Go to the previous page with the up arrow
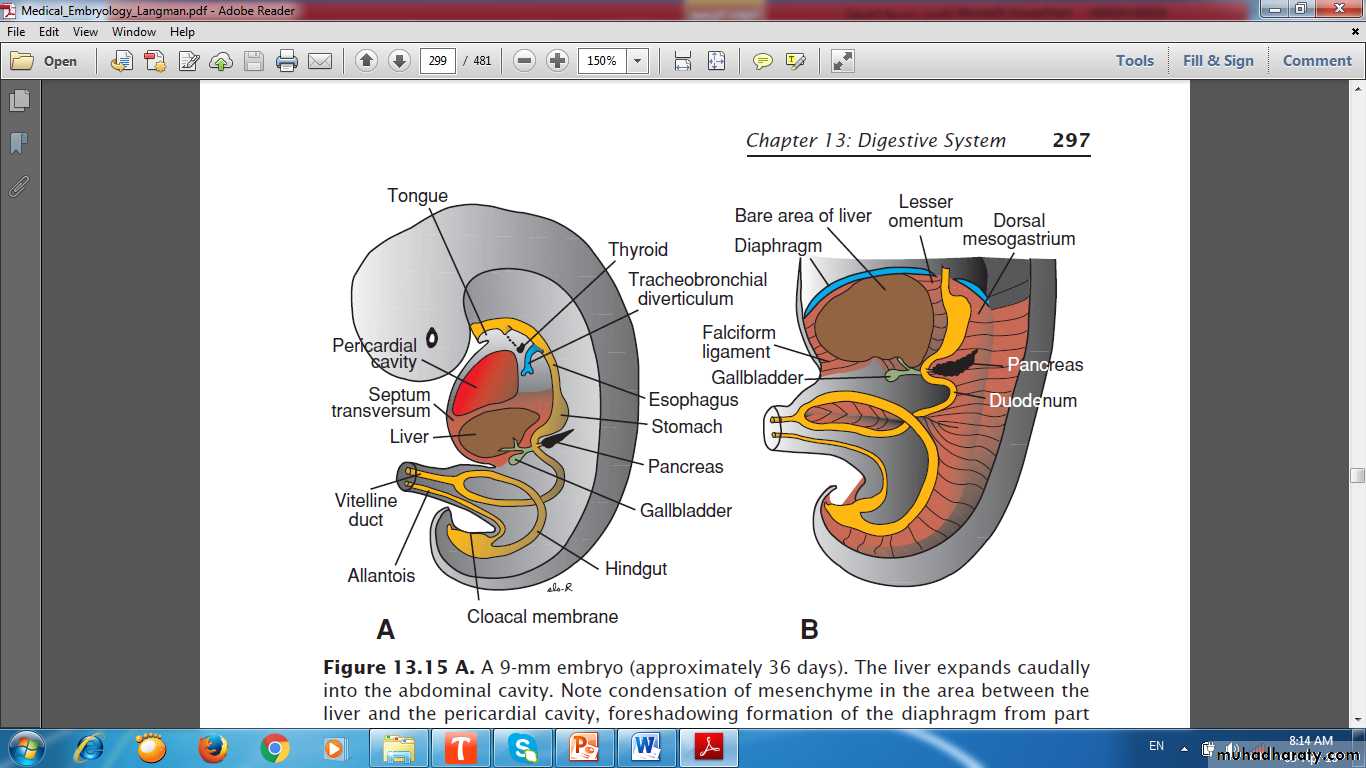The image size is (1366, 768). coord(366,61)
